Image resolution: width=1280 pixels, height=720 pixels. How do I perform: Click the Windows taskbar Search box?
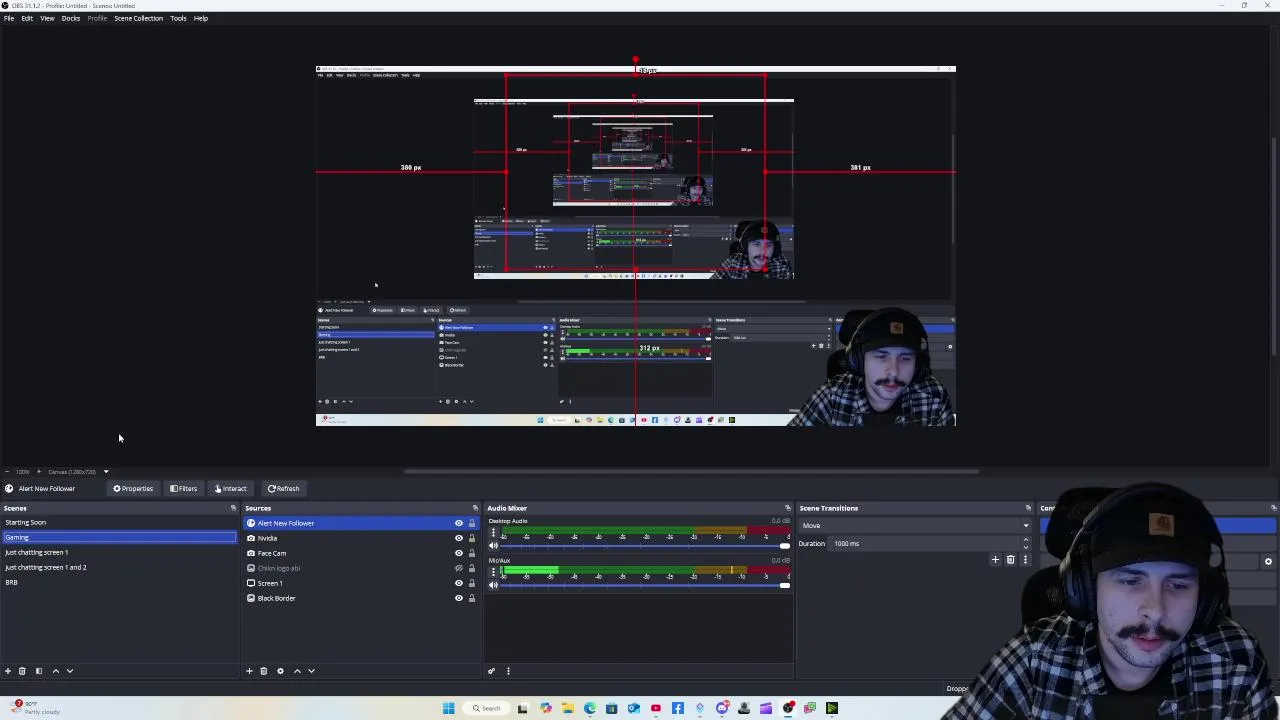point(486,708)
